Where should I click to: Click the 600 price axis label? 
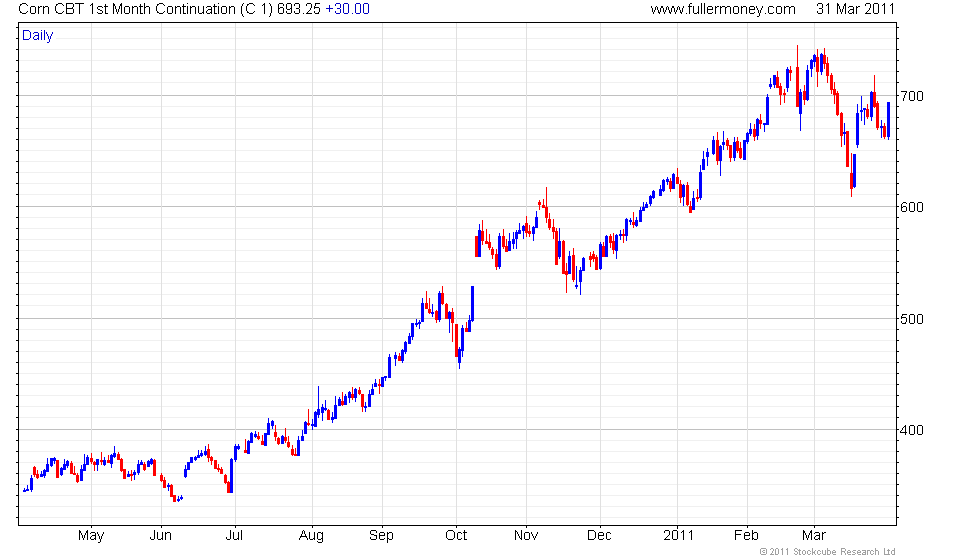point(912,208)
